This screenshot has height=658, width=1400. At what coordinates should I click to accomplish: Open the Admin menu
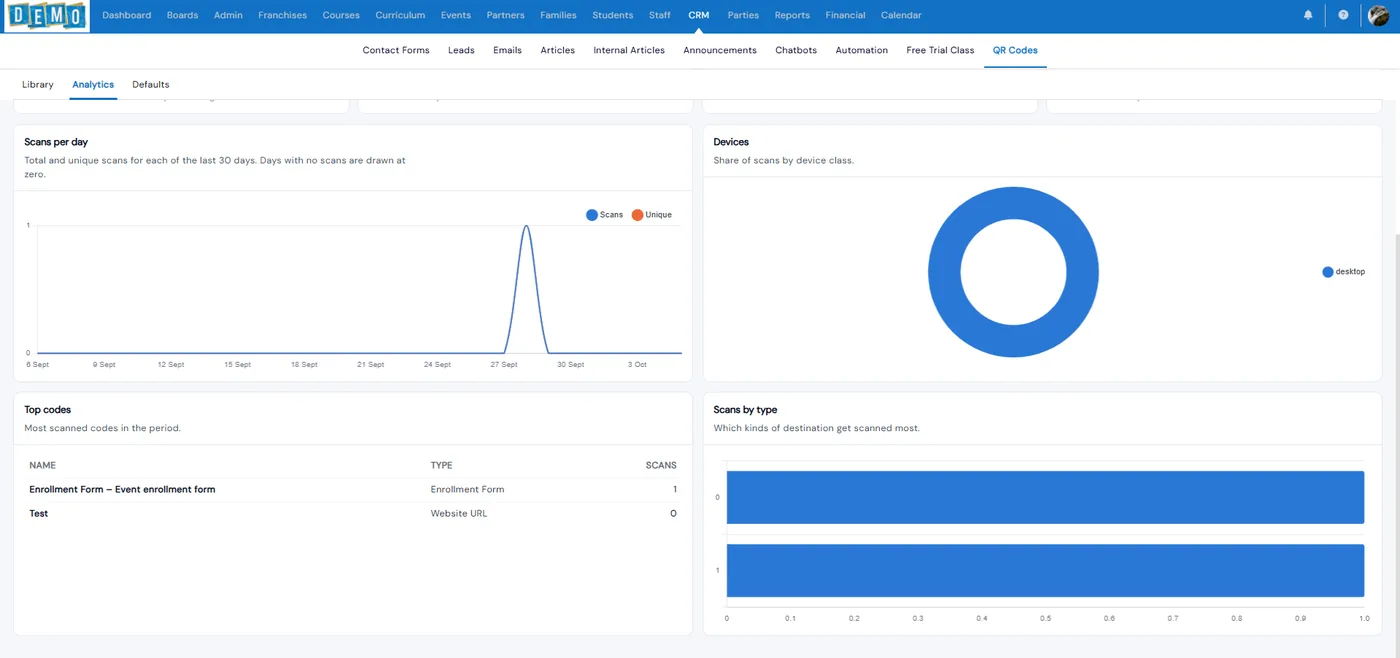click(x=228, y=15)
